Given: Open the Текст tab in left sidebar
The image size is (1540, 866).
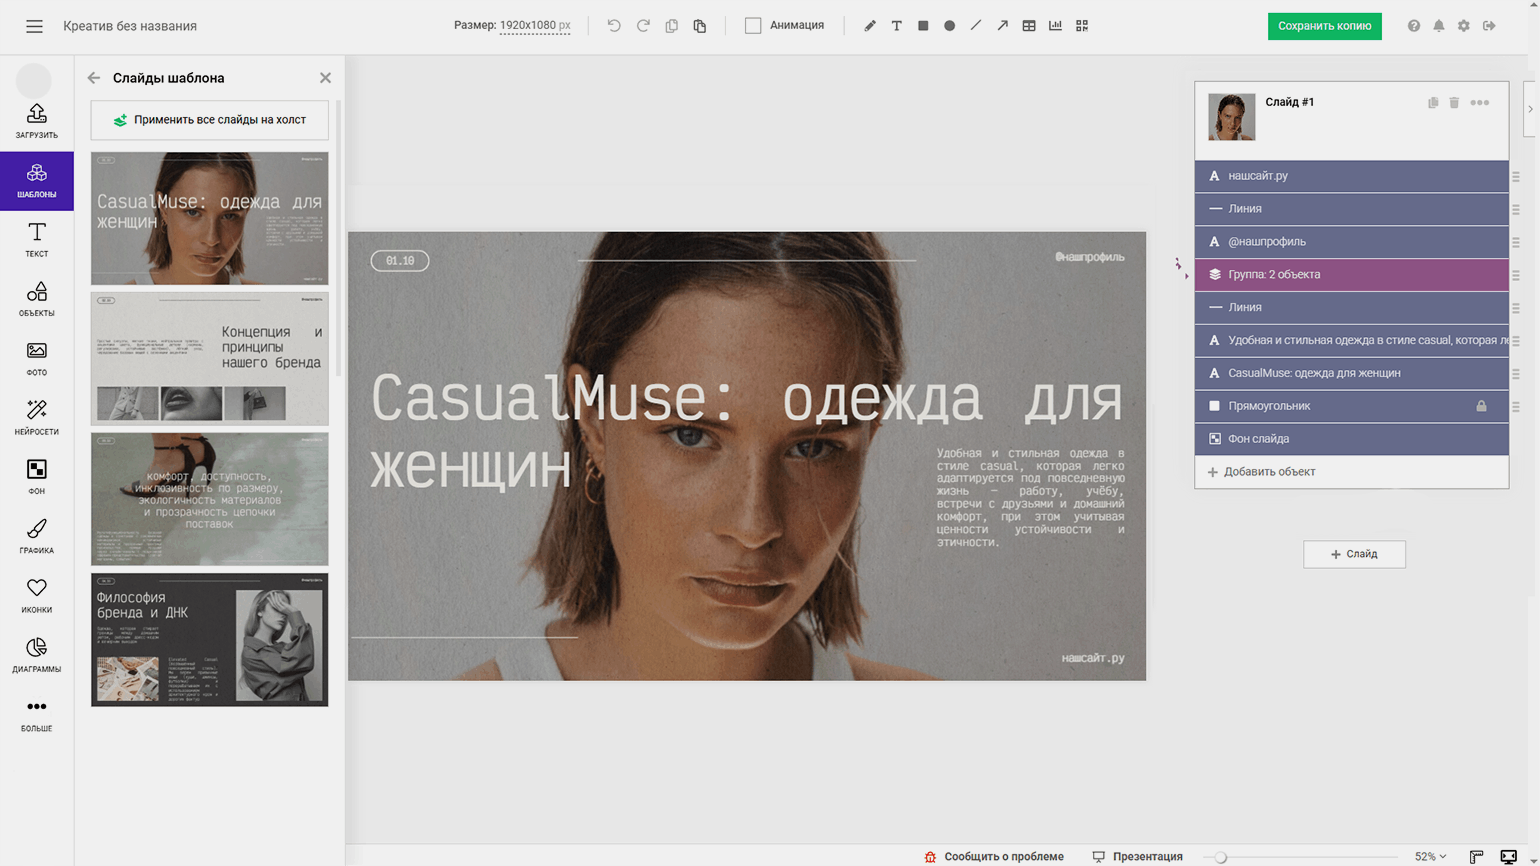Looking at the screenshot, I should [37, 240].
